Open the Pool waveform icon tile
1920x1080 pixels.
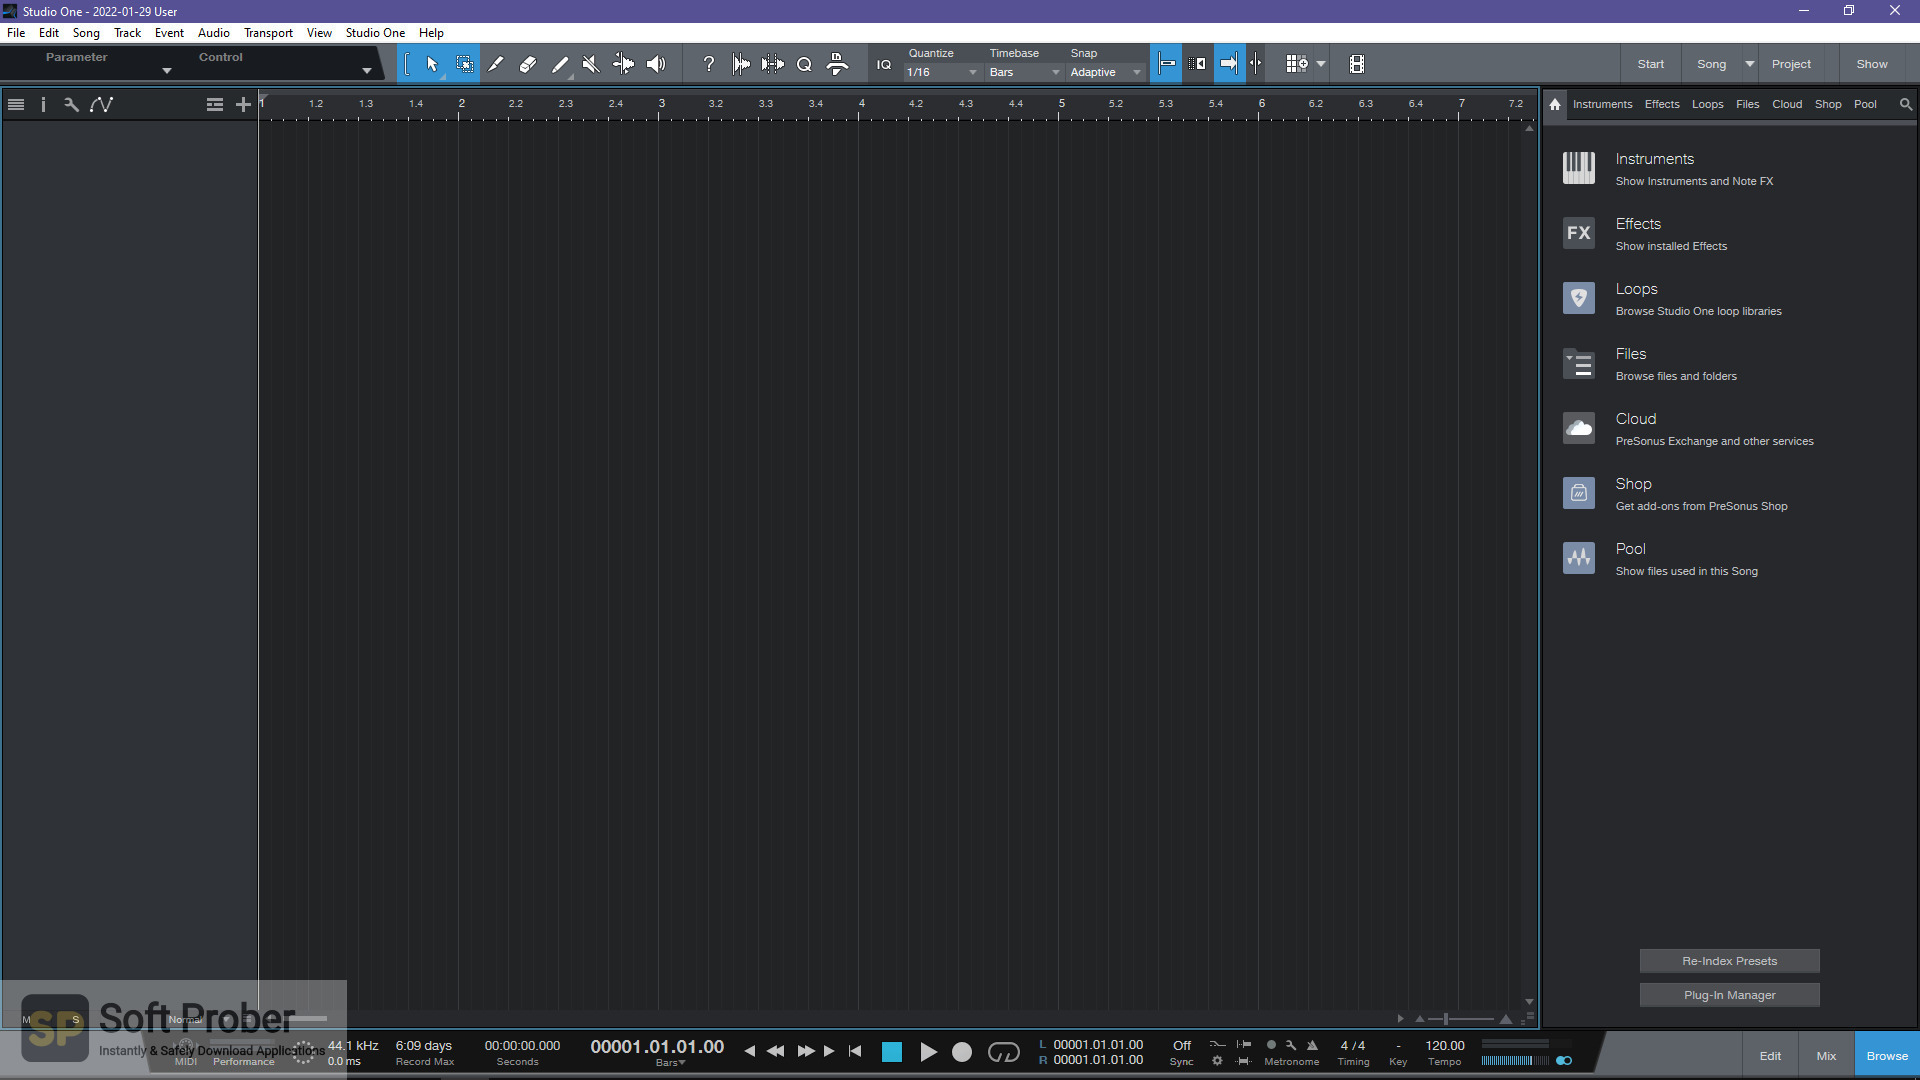(x=1579, y=558)
